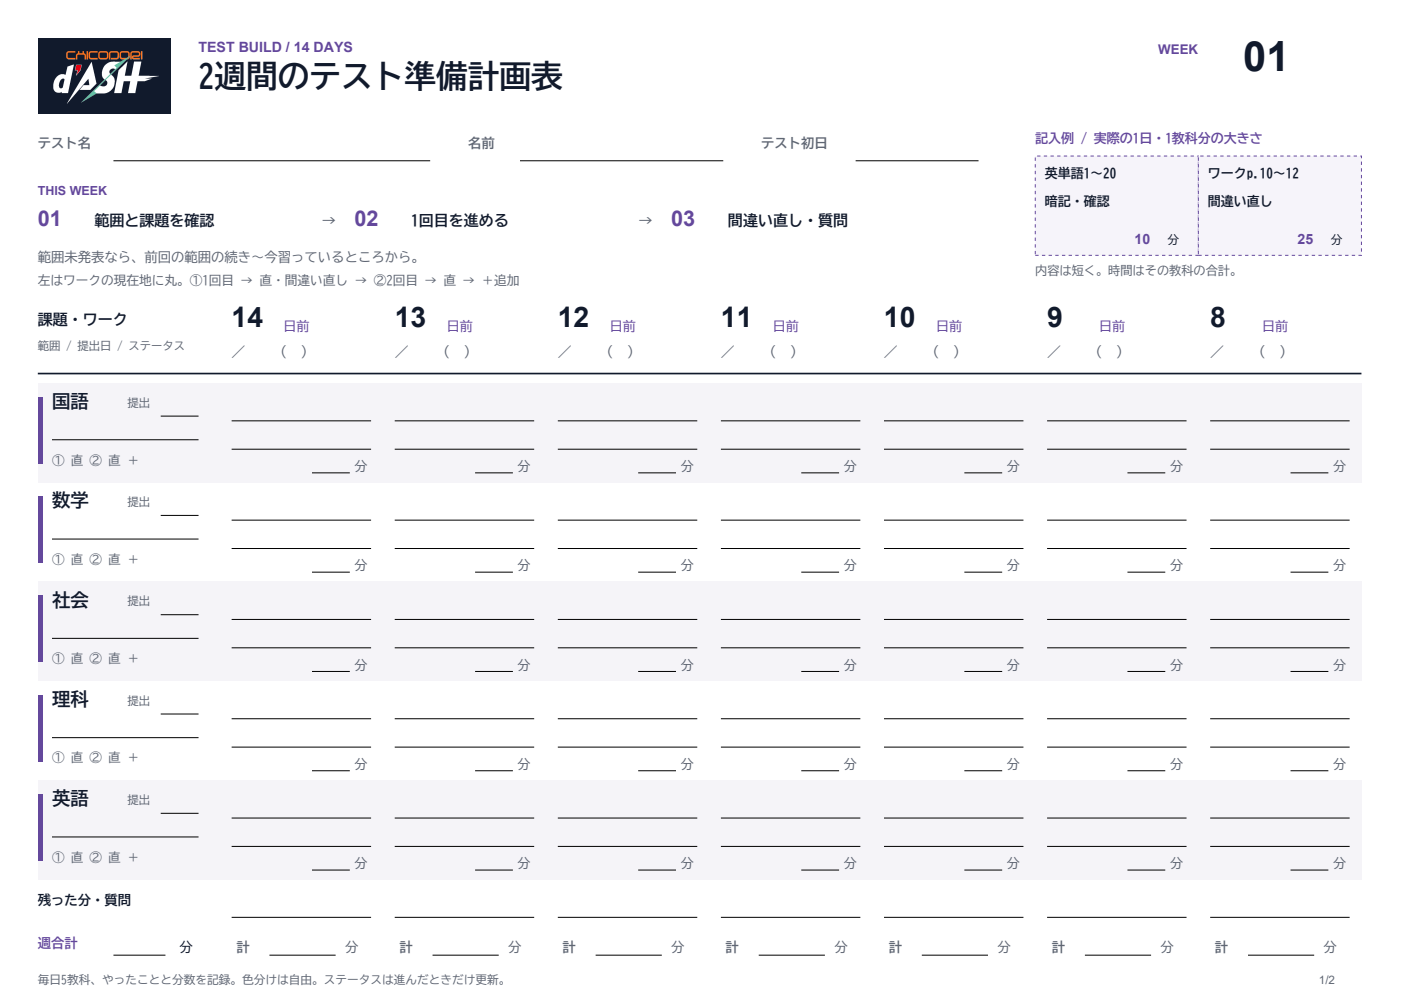The width and height of the screenshot is (1404, 993).
Task: Click the 12 日前 column header
Action: (596, 319)
